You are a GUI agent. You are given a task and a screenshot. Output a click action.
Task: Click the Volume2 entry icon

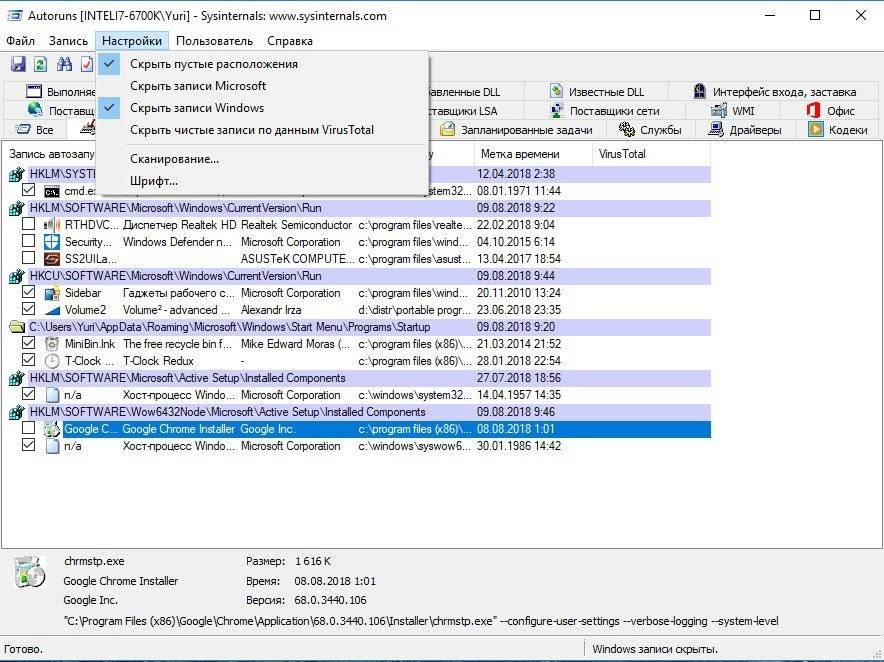click(x=51, y=310)
